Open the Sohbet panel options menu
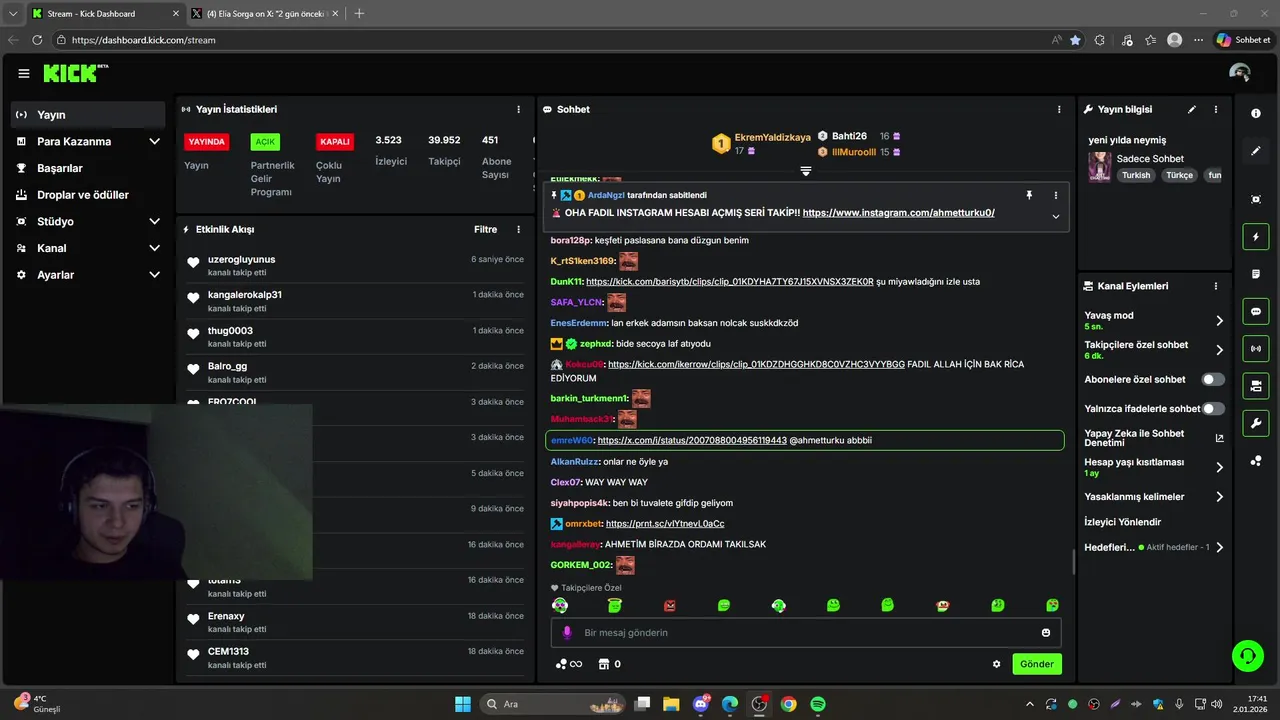The height and width of the screenshot is (720, 1280). (1059, 110)
